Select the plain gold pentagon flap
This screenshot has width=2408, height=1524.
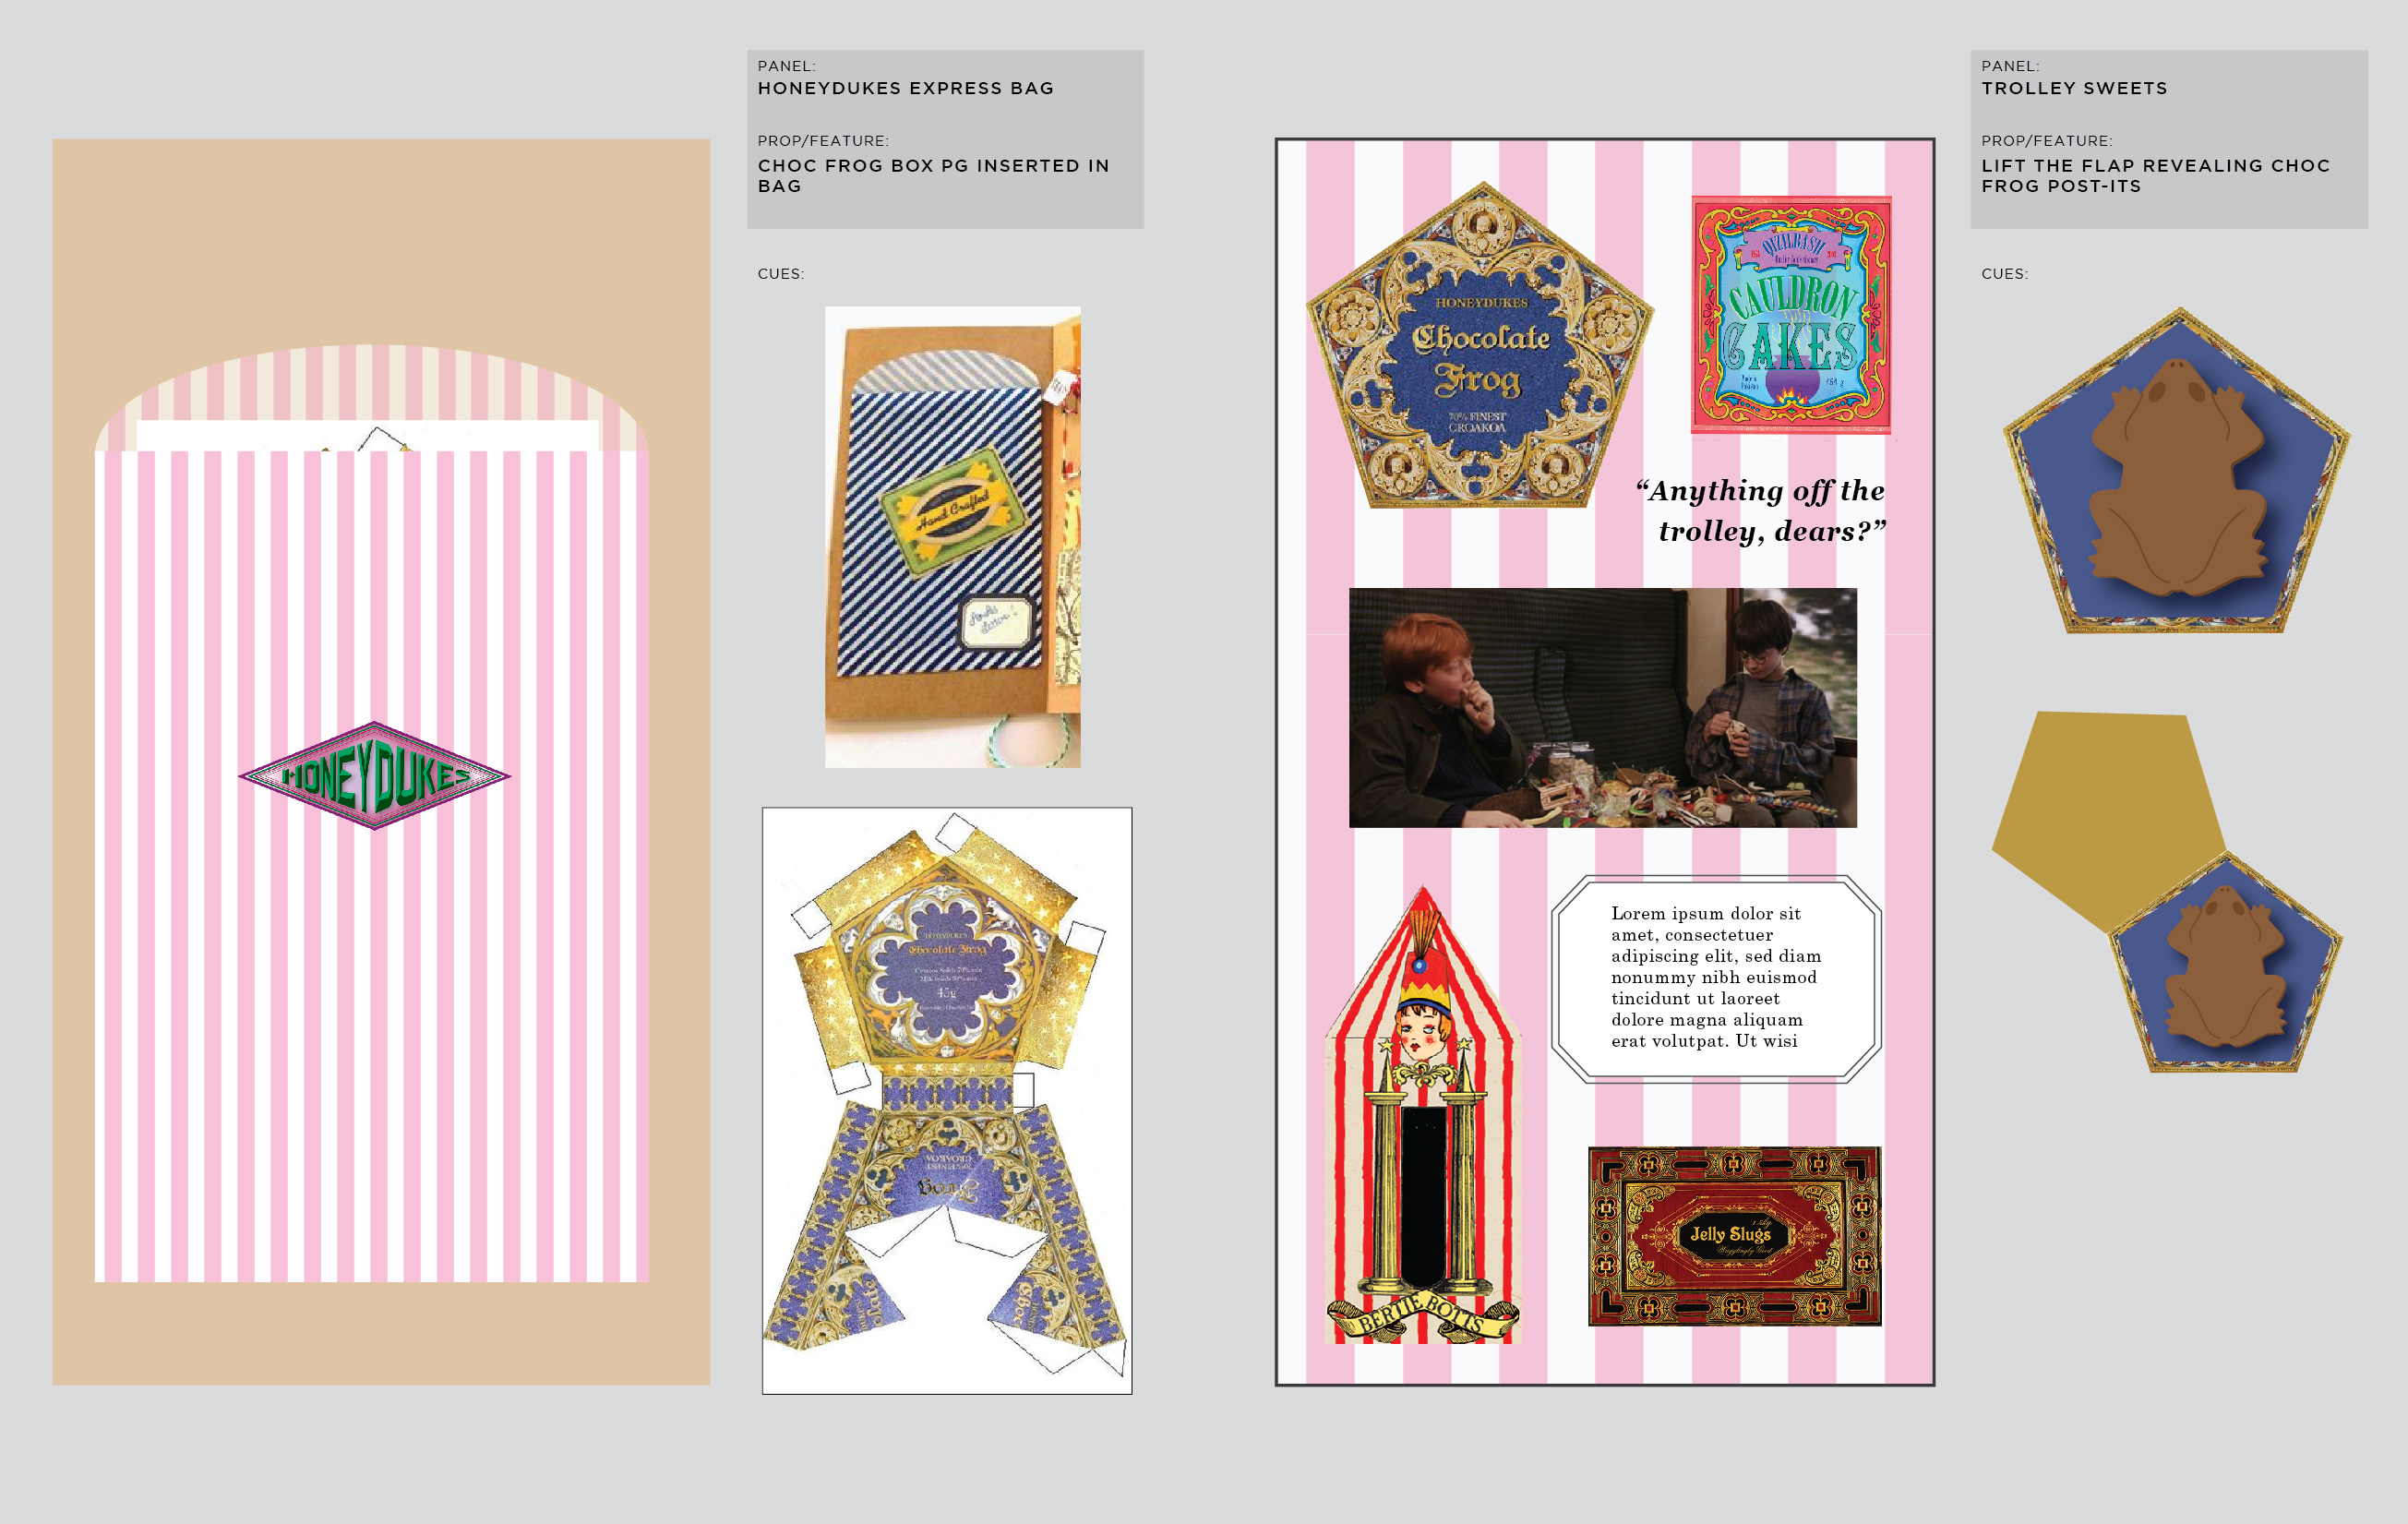2109,822
